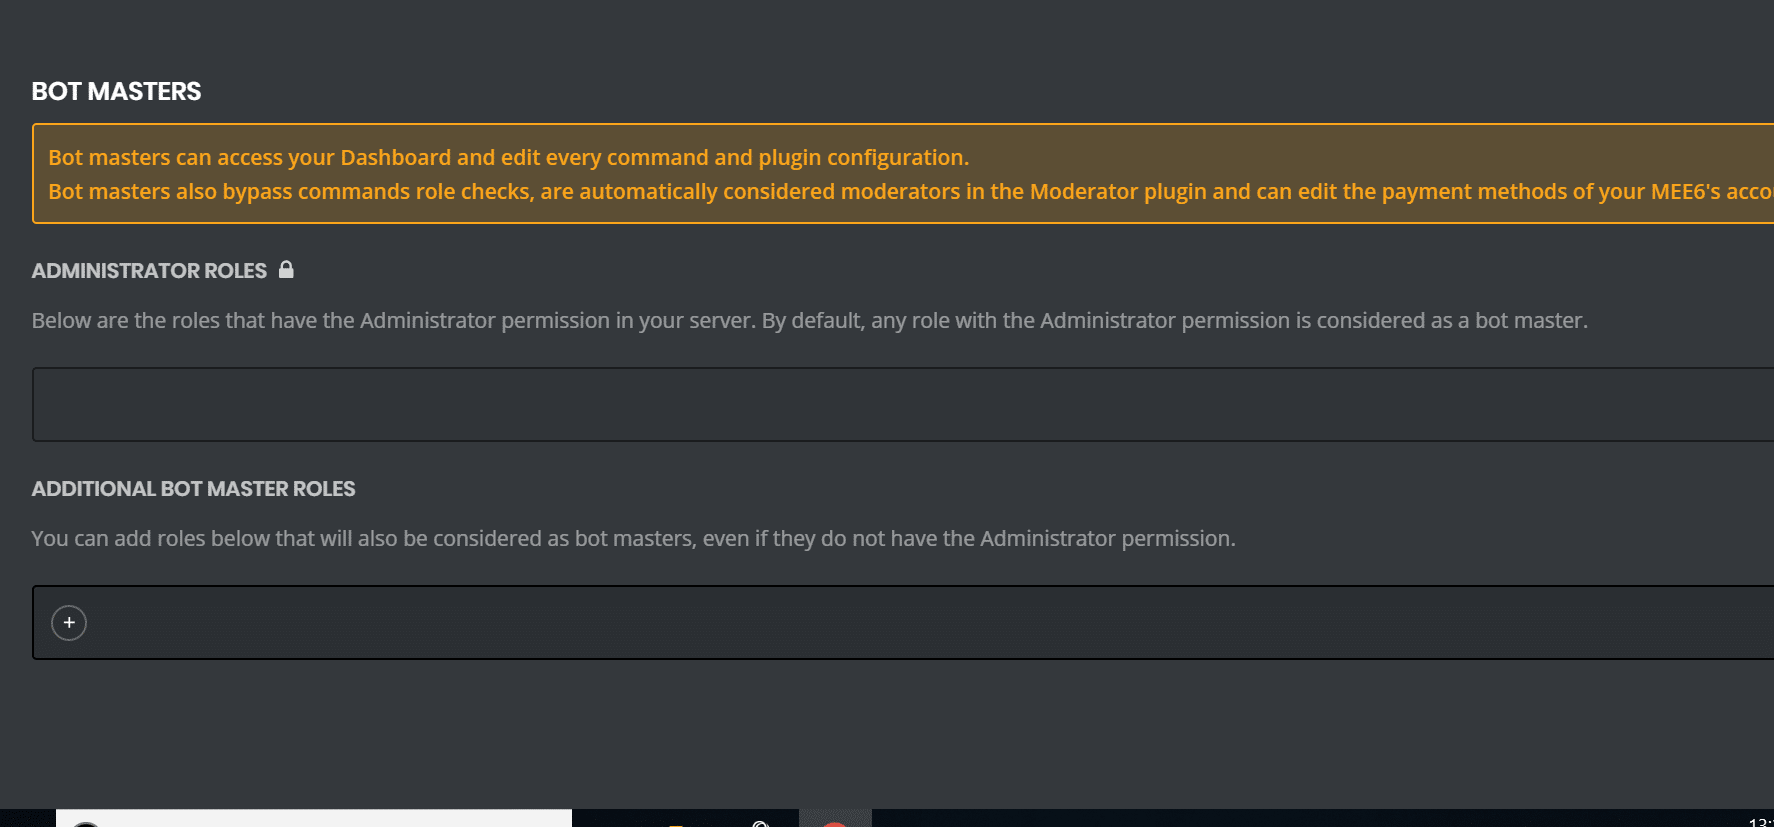Click the warning line about Dashboard access
The height and width of the screenshot is (827, 1774).
click(508, 158)
